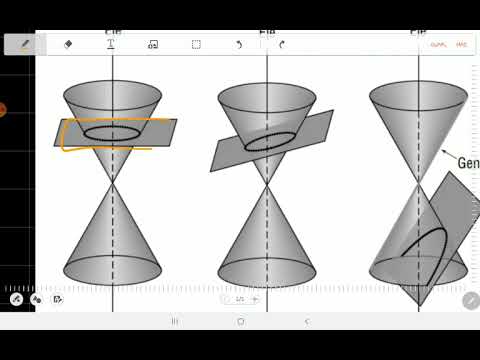The height and width of the screenshot is (360, 480).
Task: Tap the note edit icon at bottom-left
Action: pos(58,299)
